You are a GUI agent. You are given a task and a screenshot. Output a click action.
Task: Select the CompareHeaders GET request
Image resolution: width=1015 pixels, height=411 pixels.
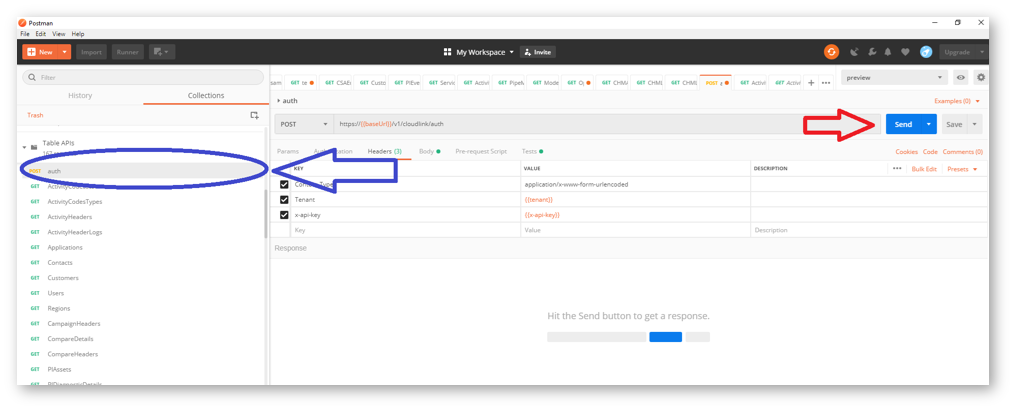point(72,354)
